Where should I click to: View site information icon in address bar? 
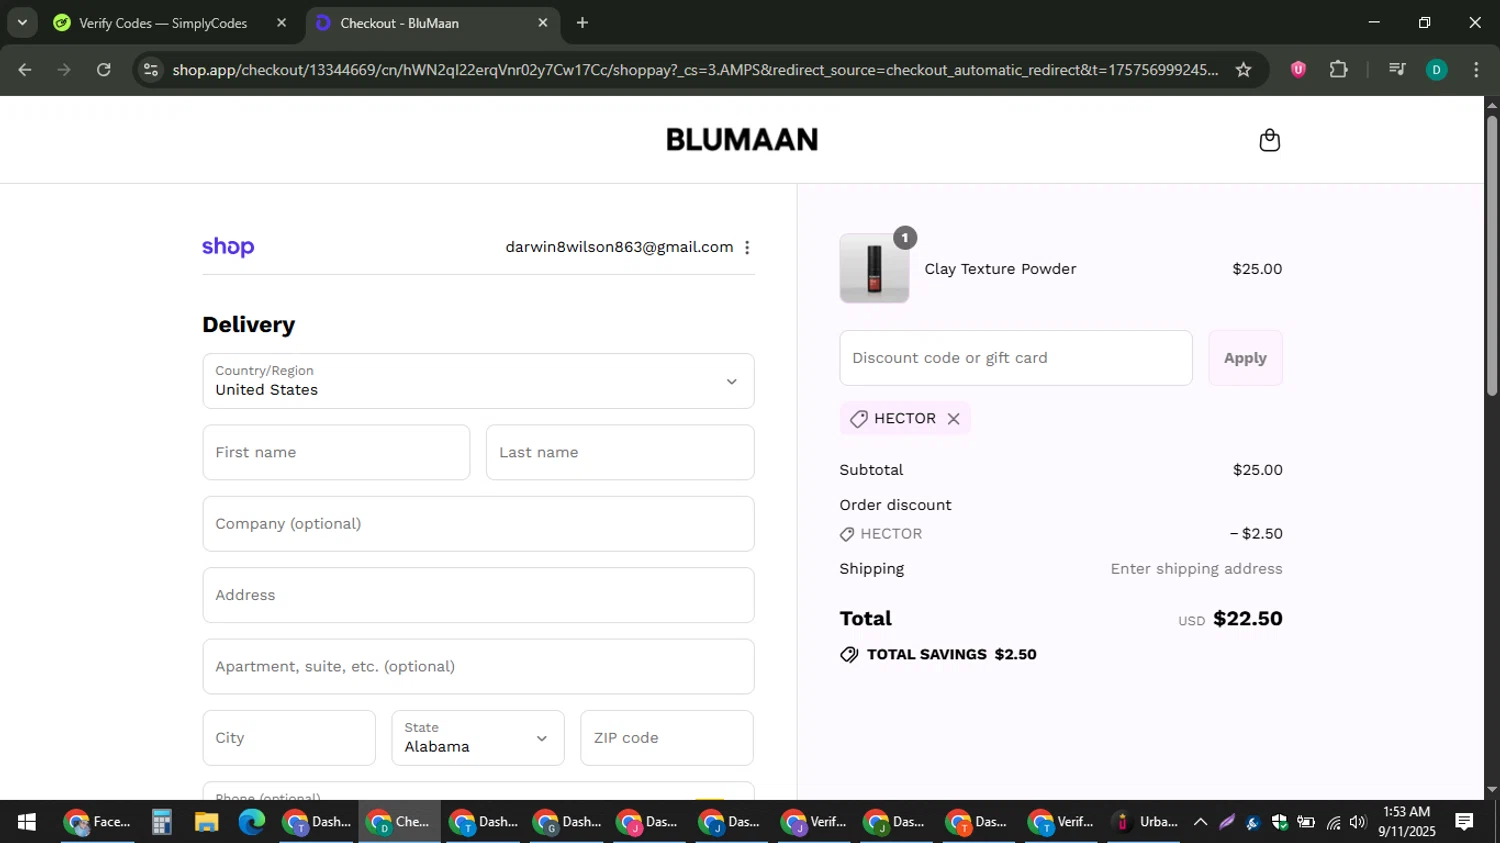point(151,70)
